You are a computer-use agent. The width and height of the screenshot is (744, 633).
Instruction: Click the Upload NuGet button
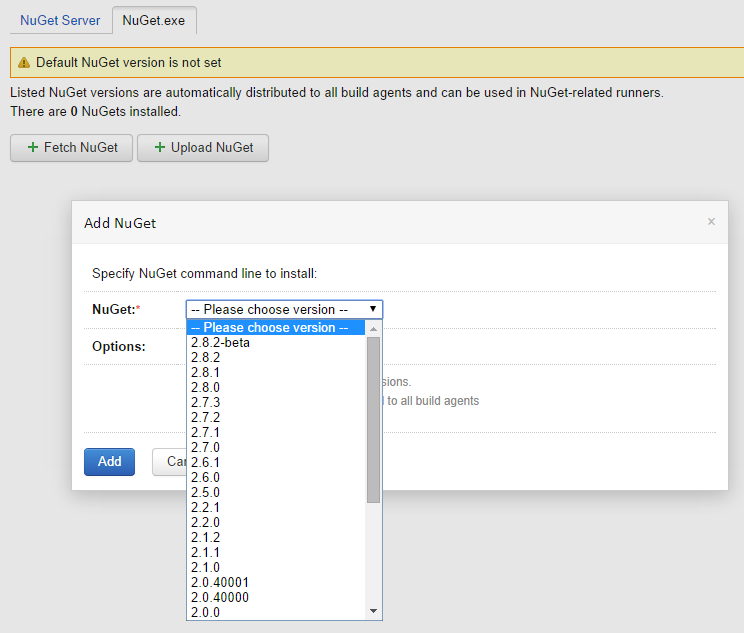[x=203, y=148]
